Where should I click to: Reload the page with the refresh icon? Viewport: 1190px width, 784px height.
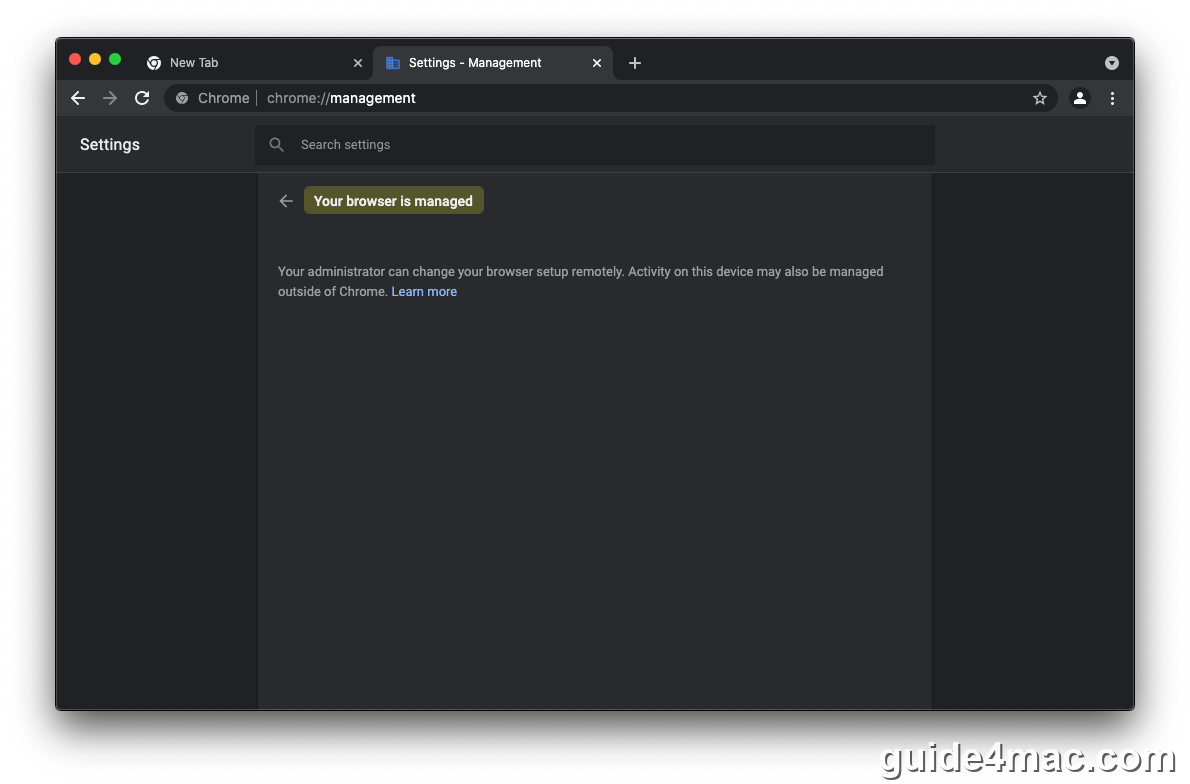tap(142, 98)
